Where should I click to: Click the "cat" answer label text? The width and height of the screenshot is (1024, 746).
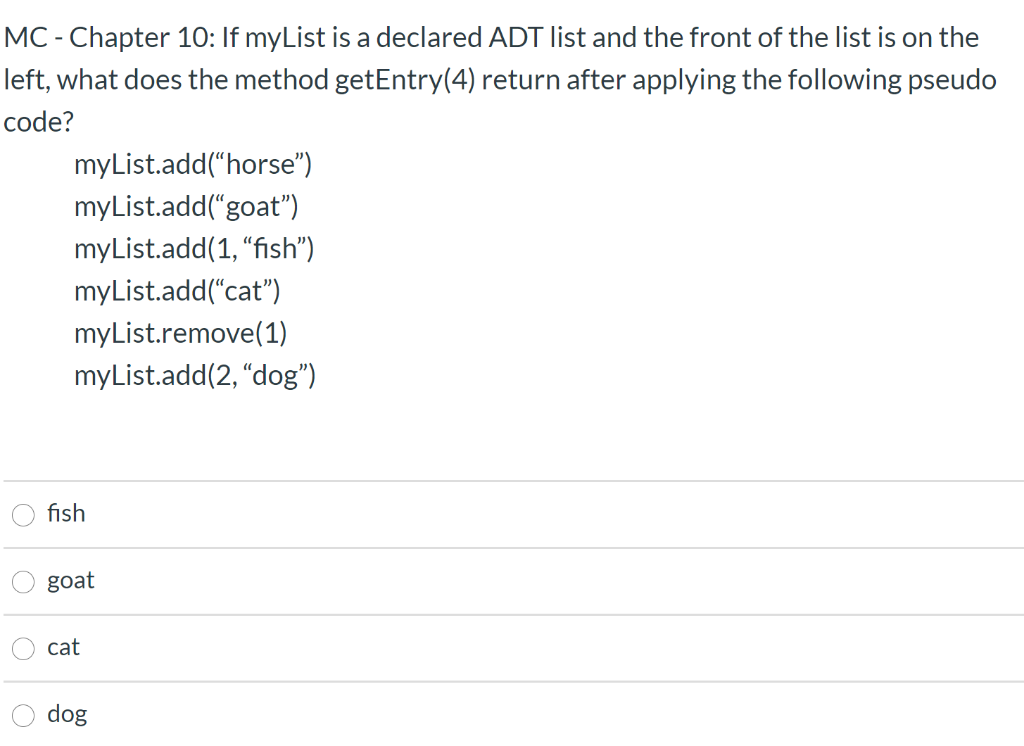[63, 647]
